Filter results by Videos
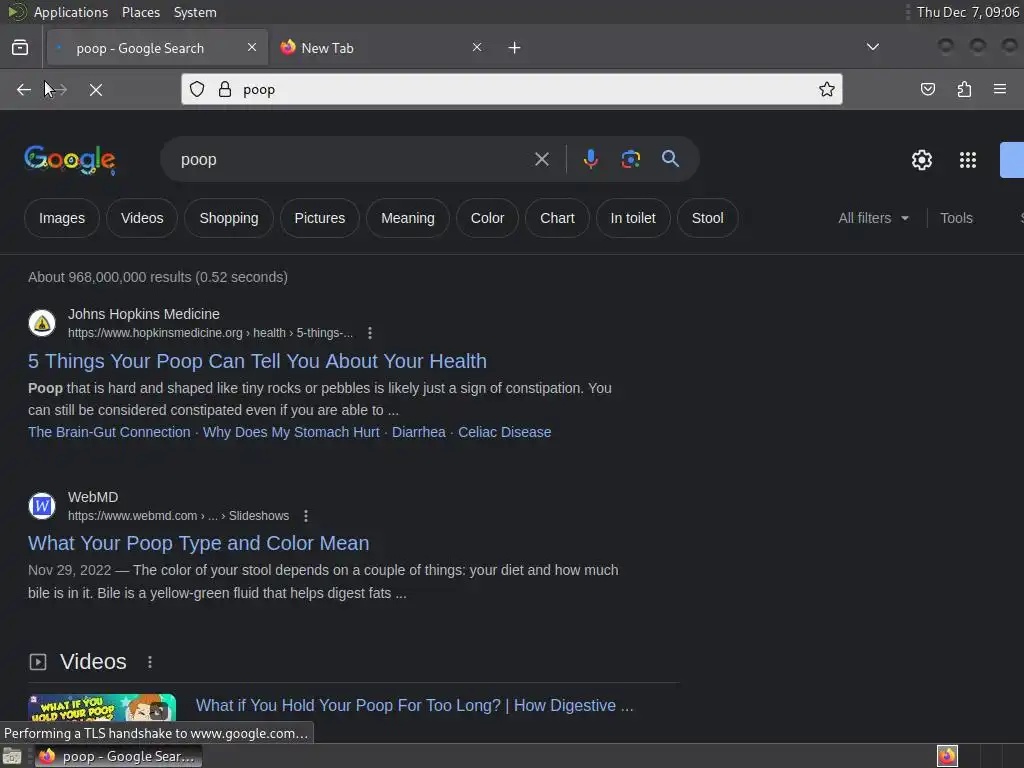This screenshot has width=1024, height=768. (x=142, y=218)
